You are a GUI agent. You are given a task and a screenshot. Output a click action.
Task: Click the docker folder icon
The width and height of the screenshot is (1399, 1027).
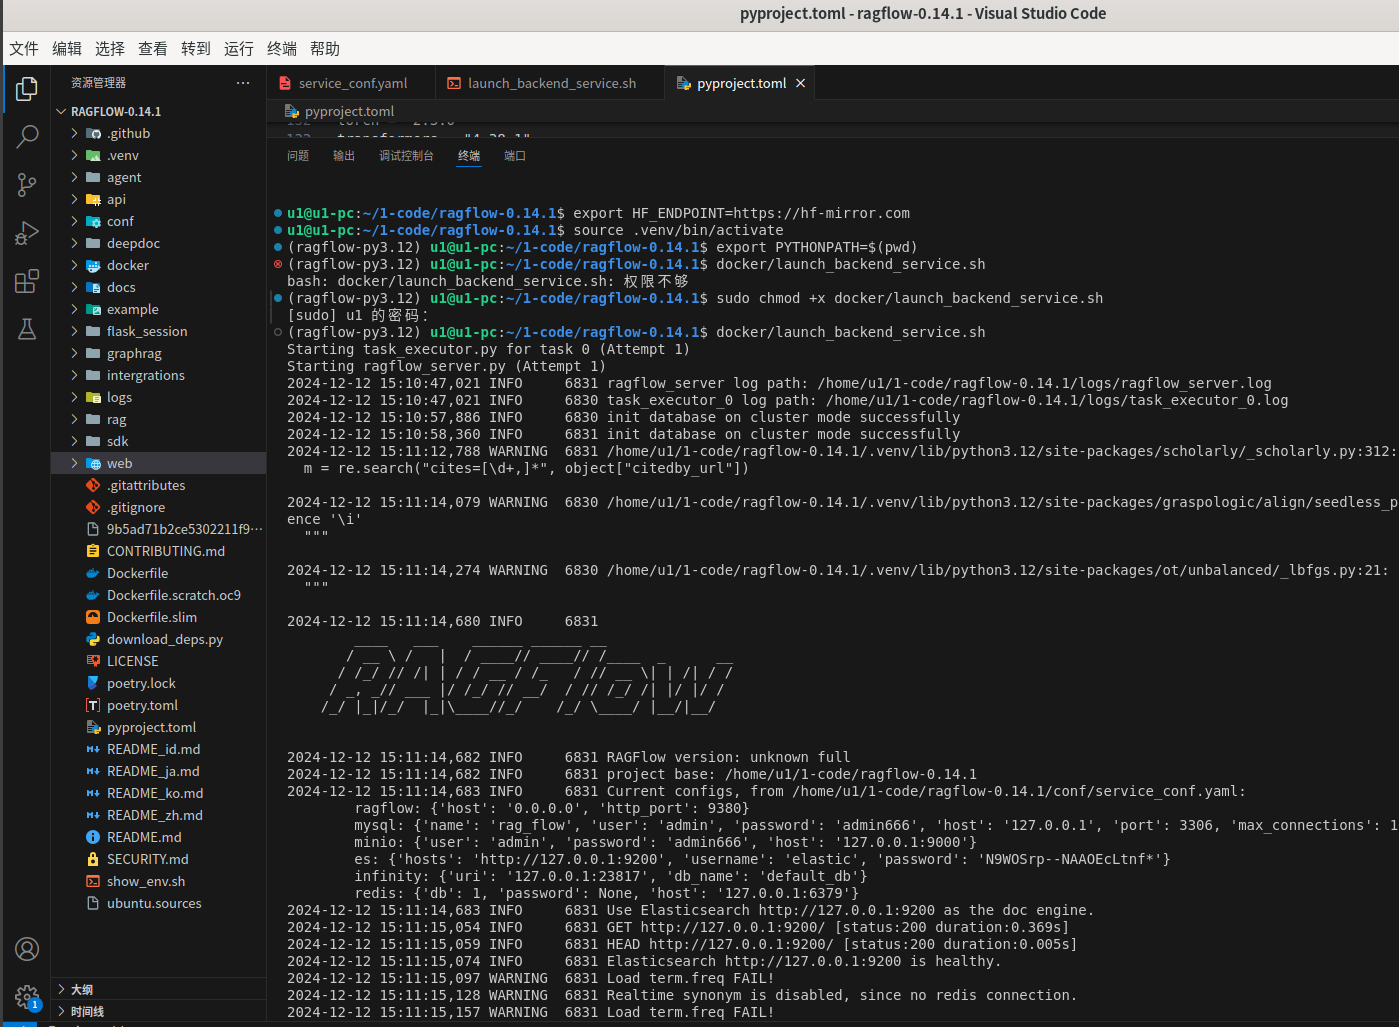click(93, 265)
